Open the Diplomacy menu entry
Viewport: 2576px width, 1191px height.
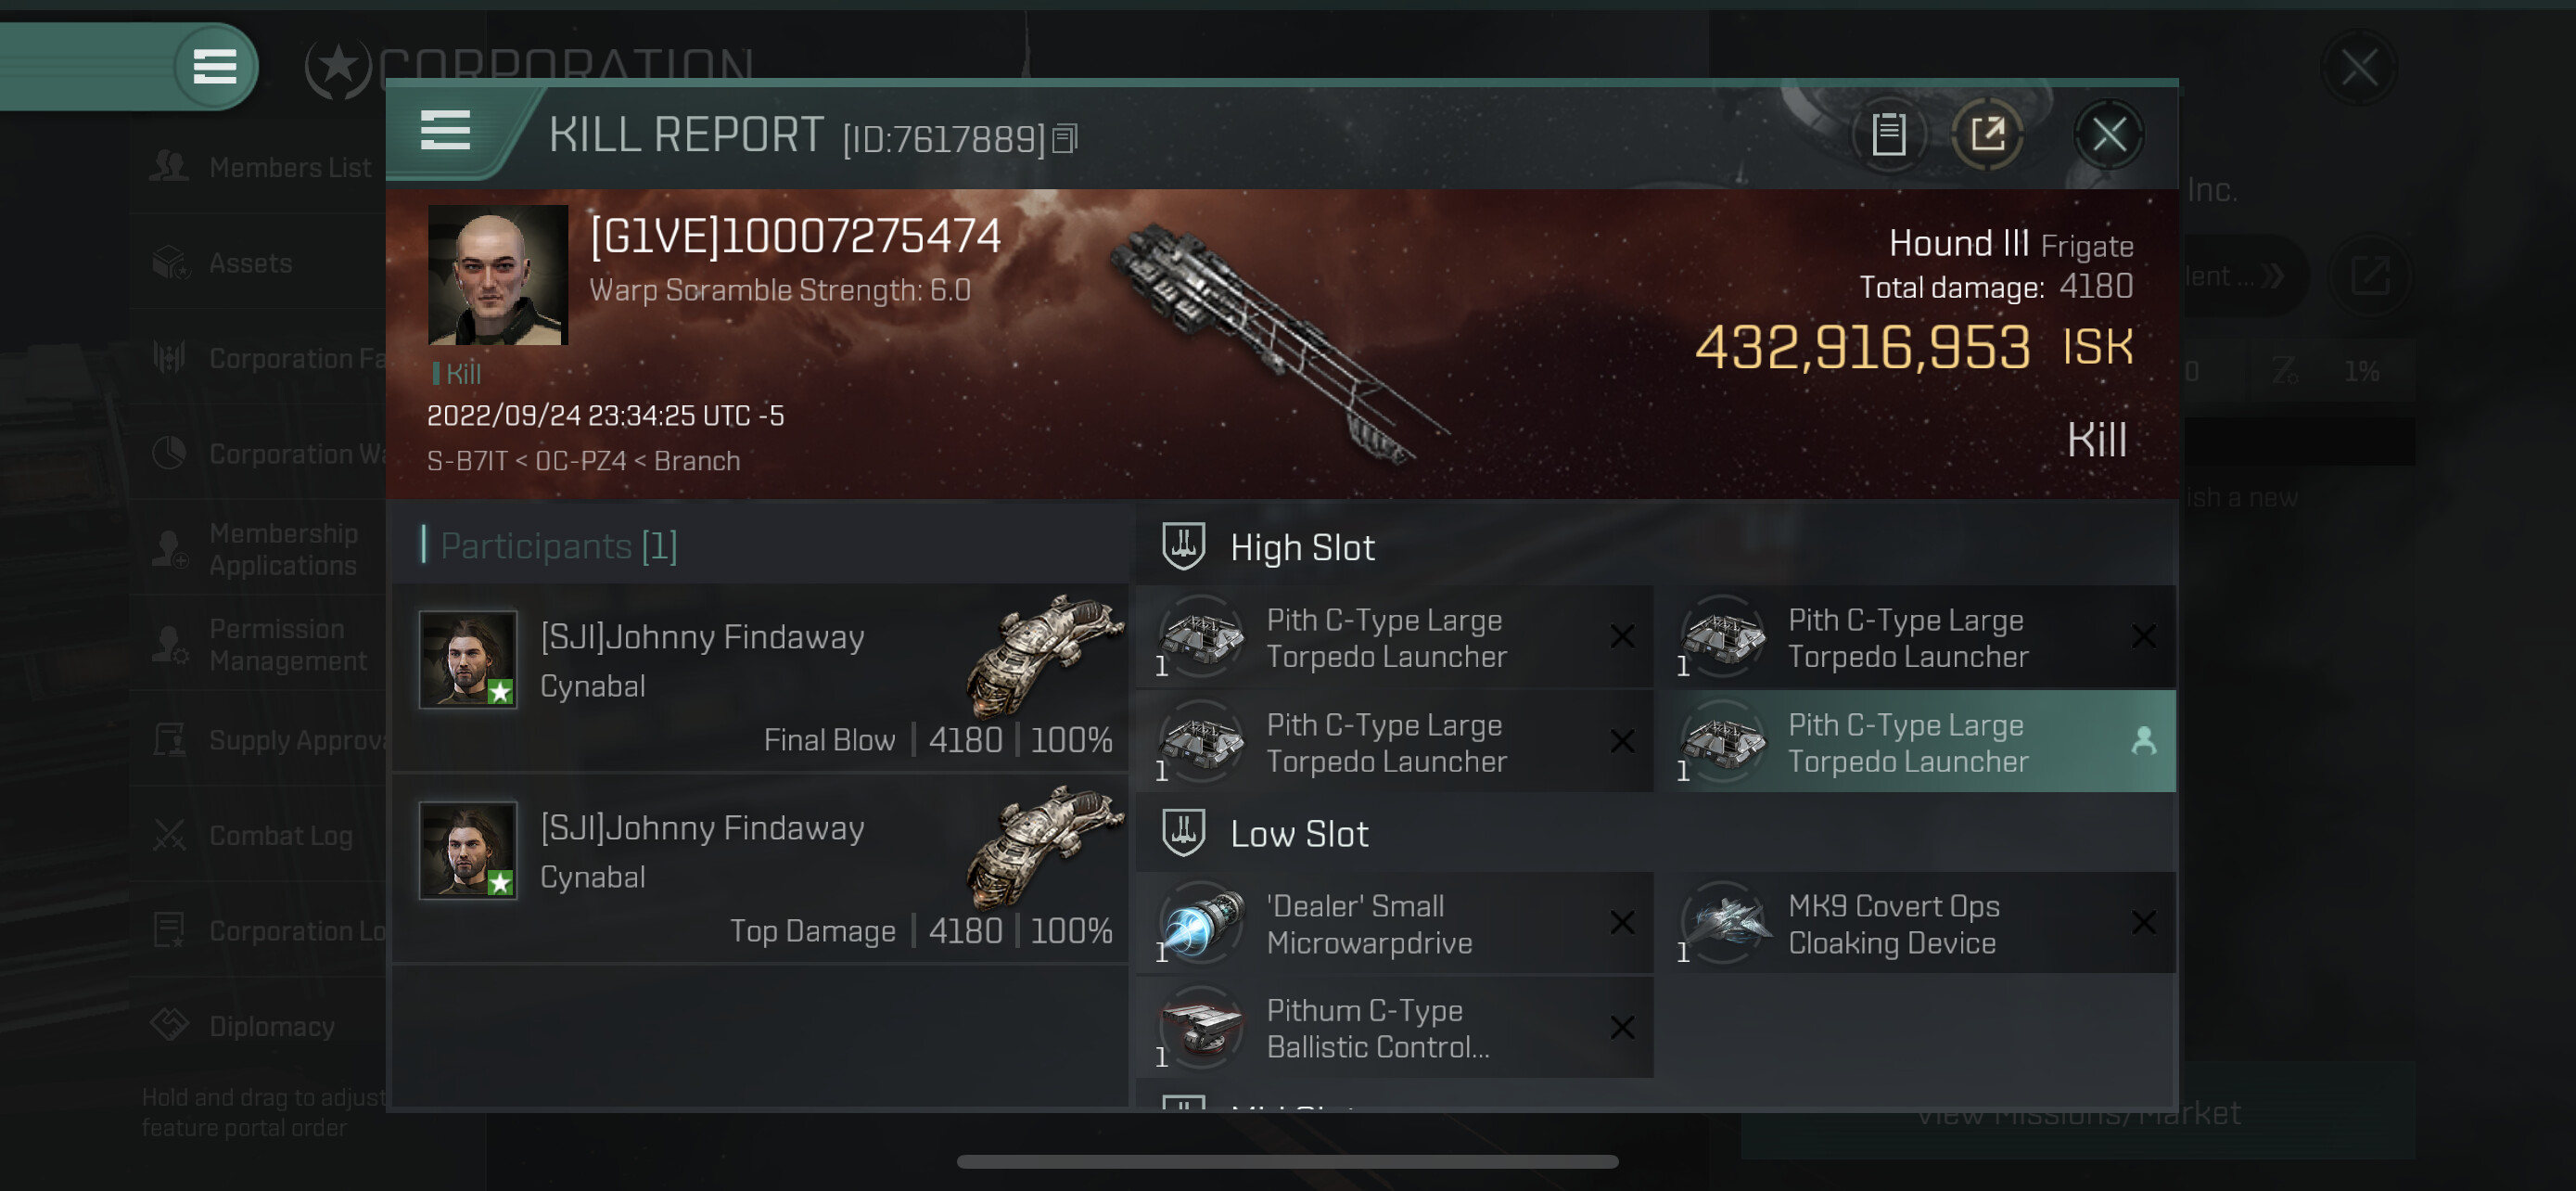pyautogui.click(x=259, y=1026)
